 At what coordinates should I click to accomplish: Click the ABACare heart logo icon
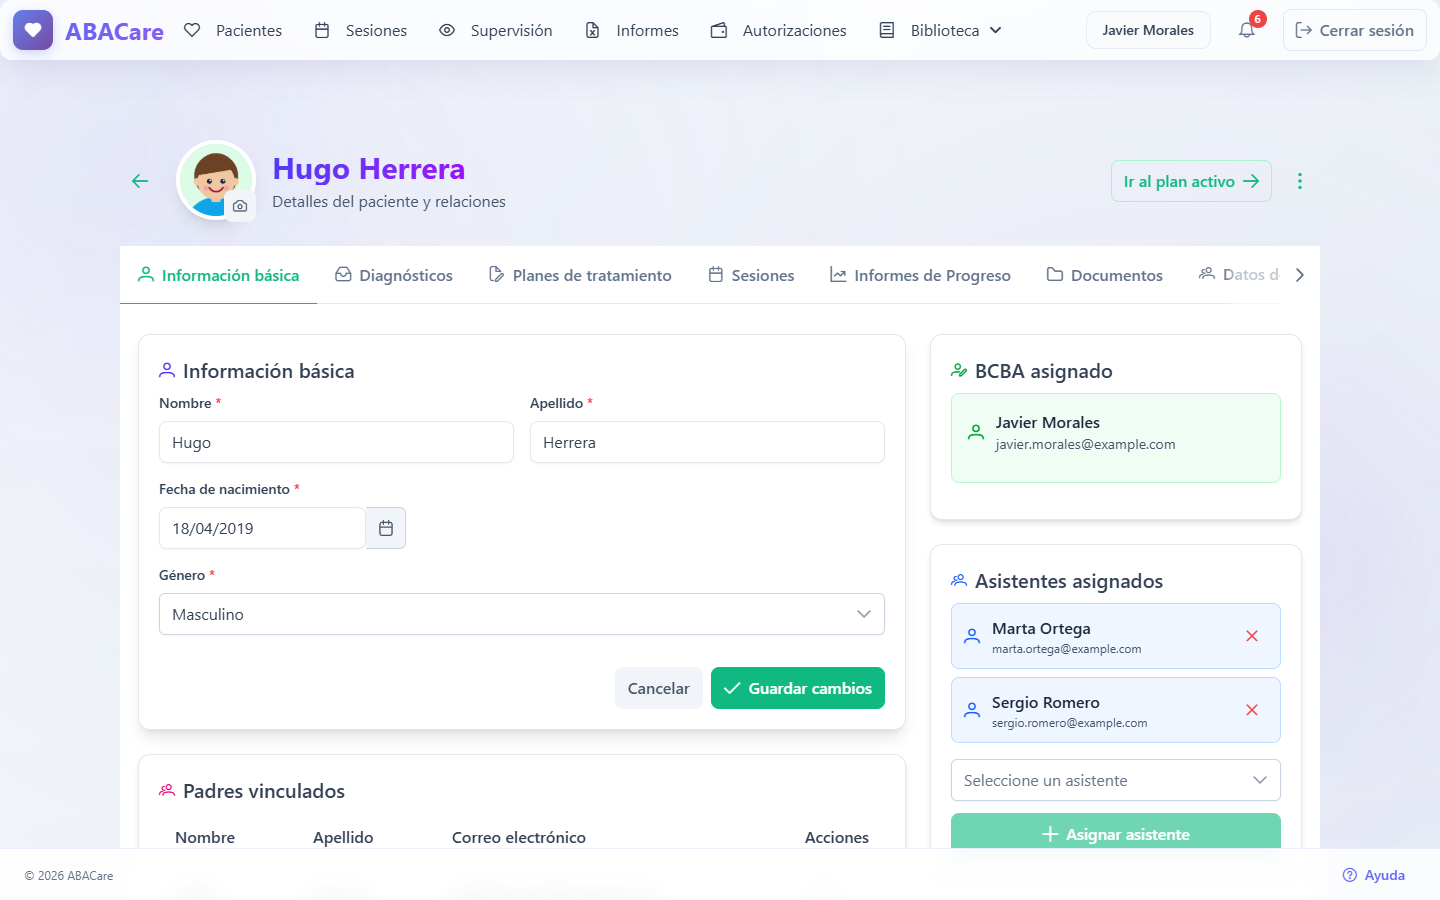(33, 30)
